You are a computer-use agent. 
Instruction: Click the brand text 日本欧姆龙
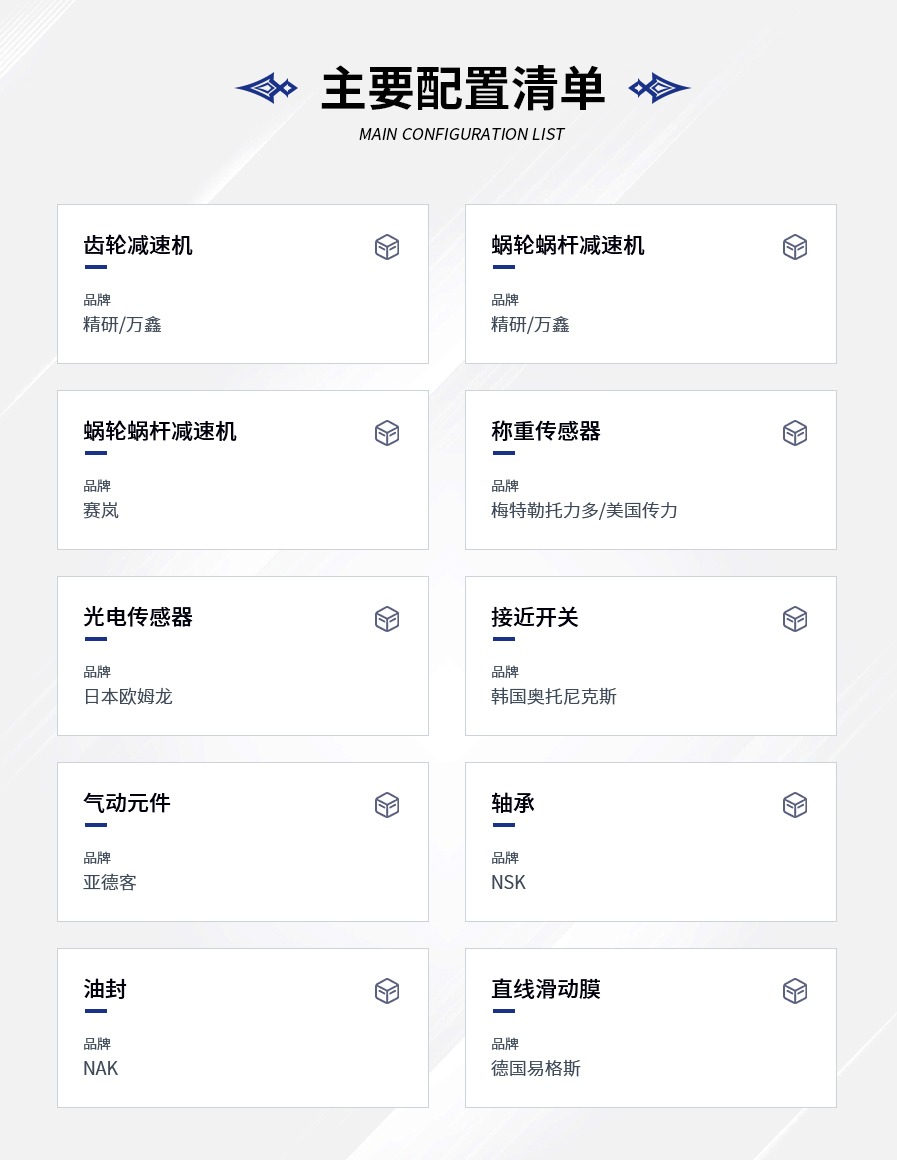tap(128, 696)
